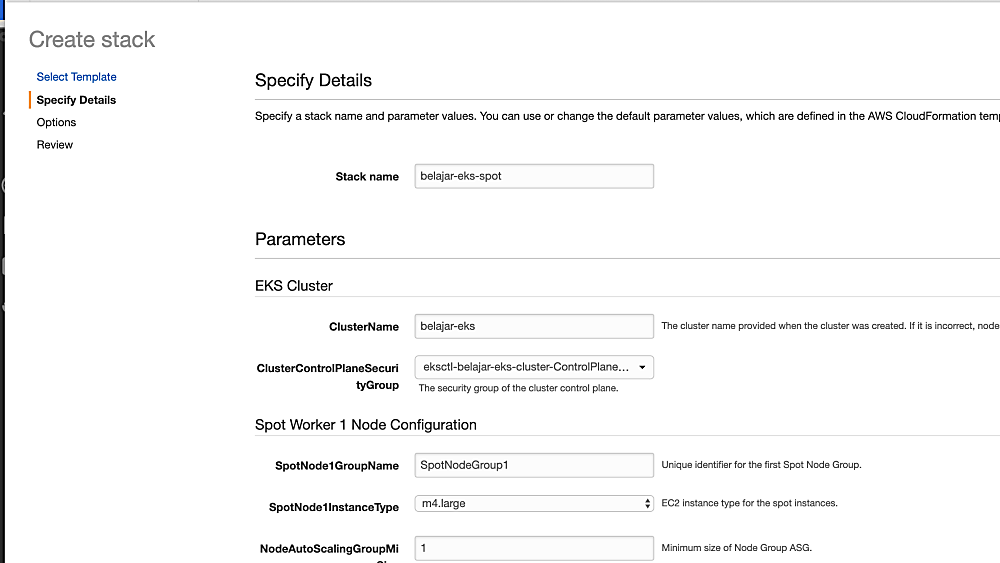Click the Parameters section heading
The height and width of the screenshot is (563, 1000).
pyautogui.click(x=300, y=239)
